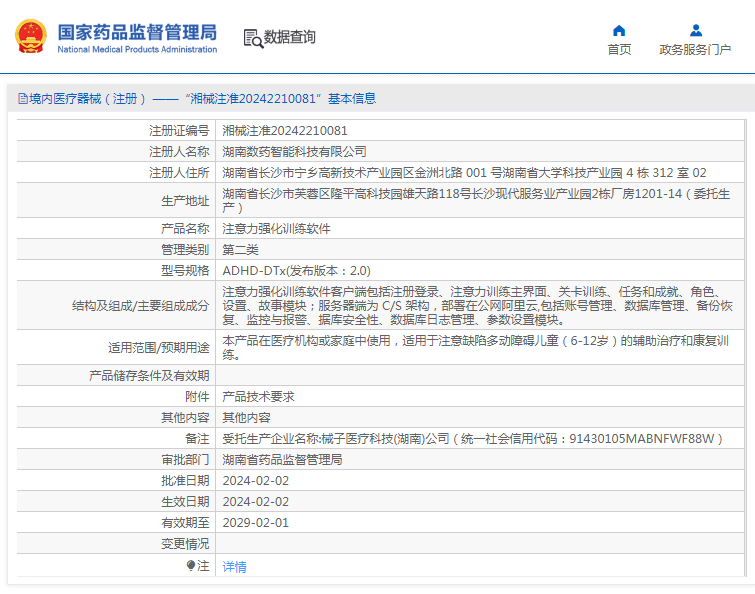This screenshot has width=755, height=594.
Task: Click the 注册人住所 address value
Action: point(464,173)
